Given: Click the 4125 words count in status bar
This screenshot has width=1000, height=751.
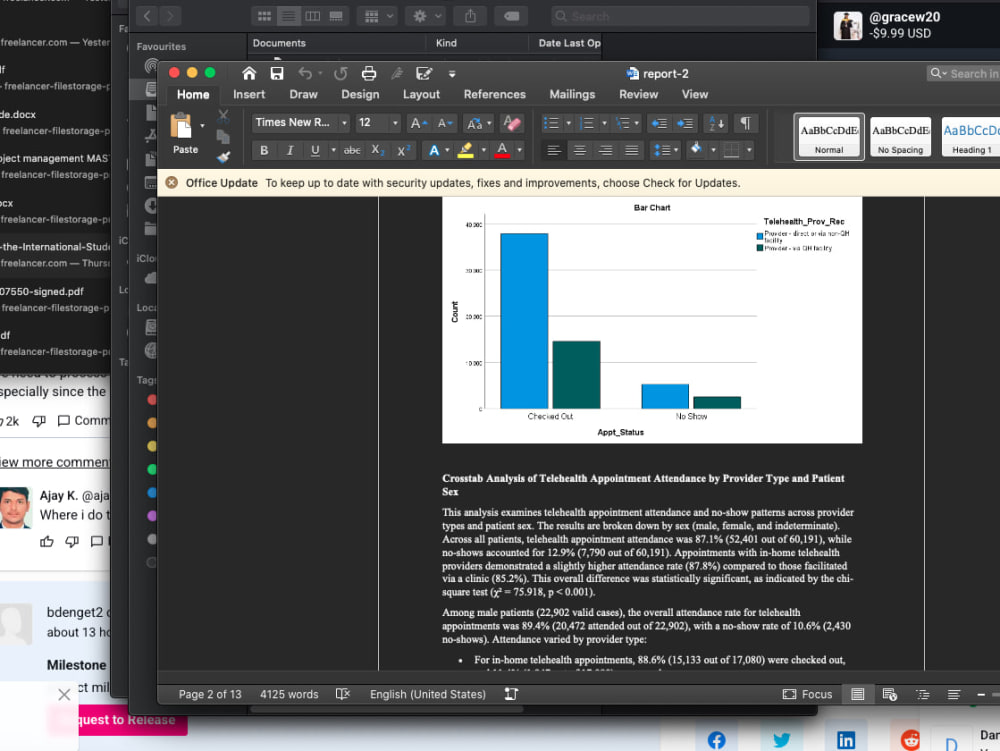Looking at the screenshot, I should click(289, 694).
